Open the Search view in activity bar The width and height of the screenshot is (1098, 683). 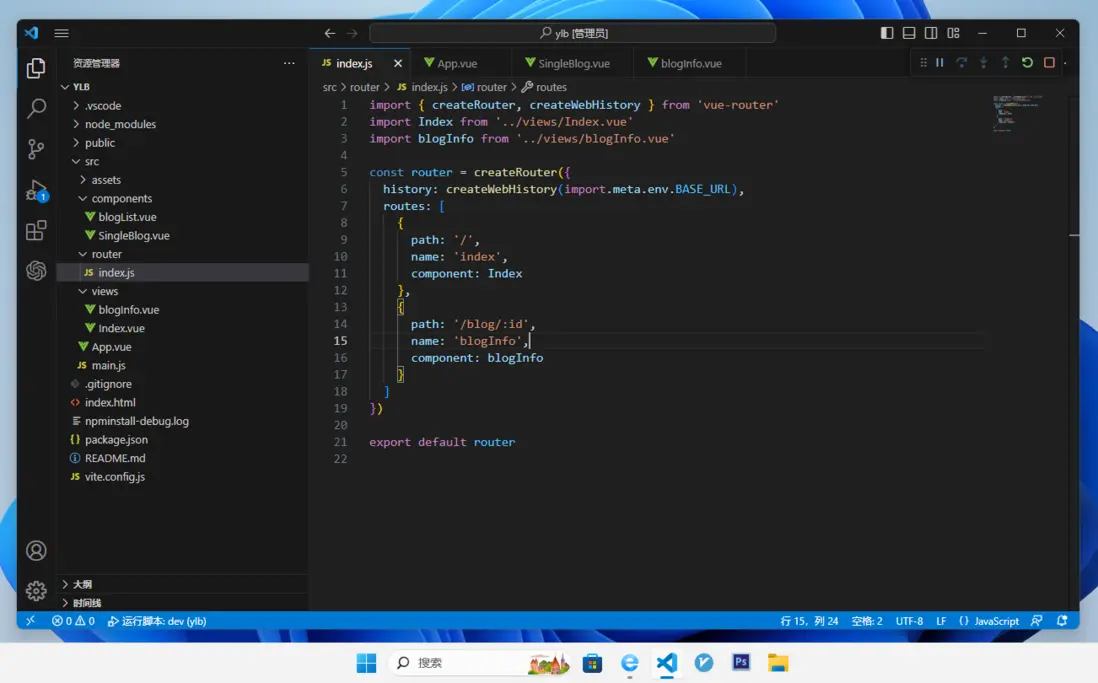pos(36,108)
